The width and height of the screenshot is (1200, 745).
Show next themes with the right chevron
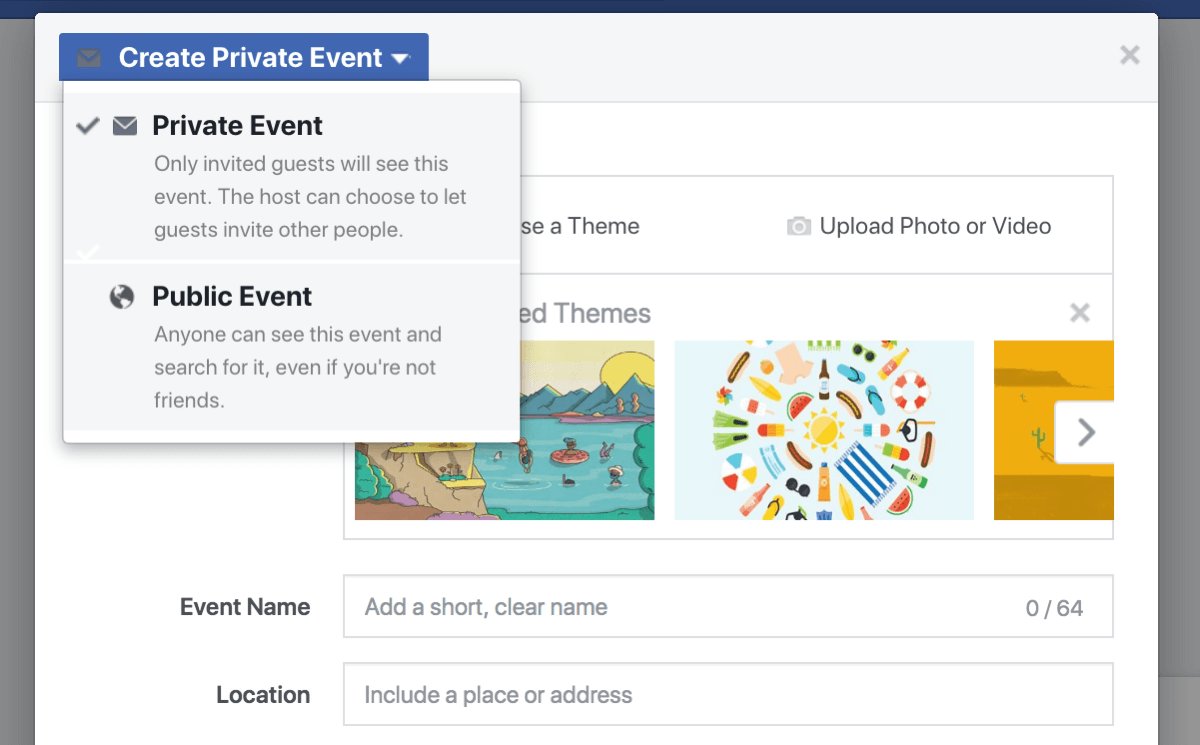(1086, 432)
